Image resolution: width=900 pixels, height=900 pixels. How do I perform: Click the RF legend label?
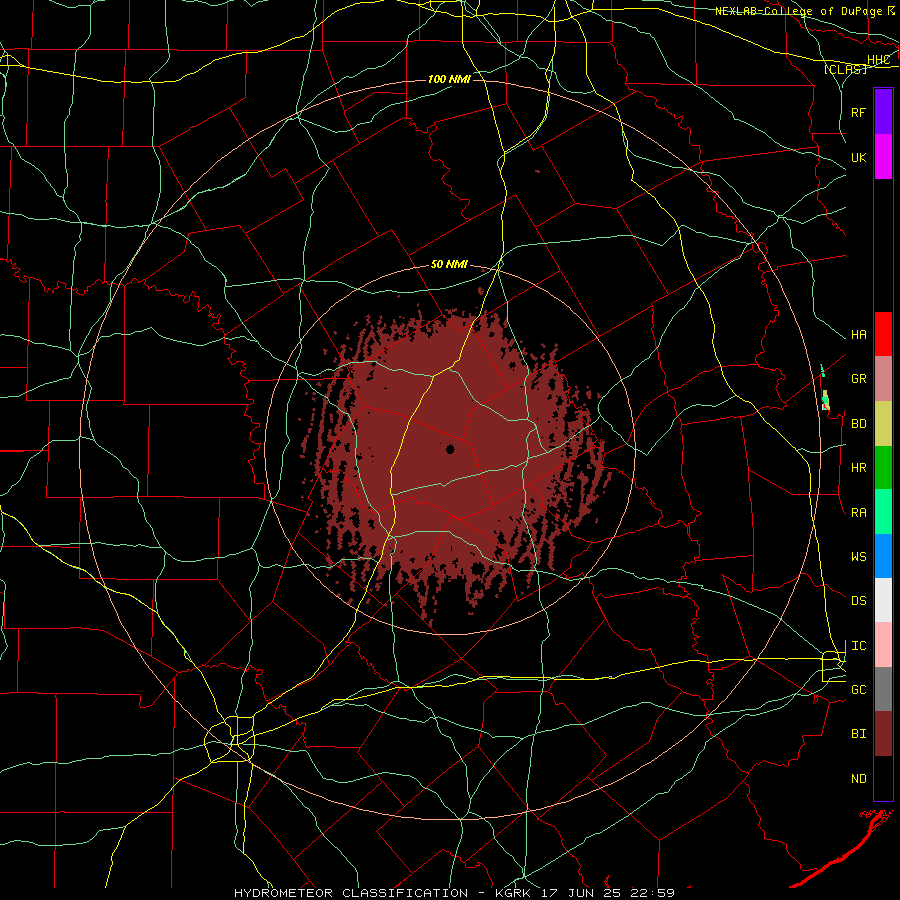tap(859, 112)
